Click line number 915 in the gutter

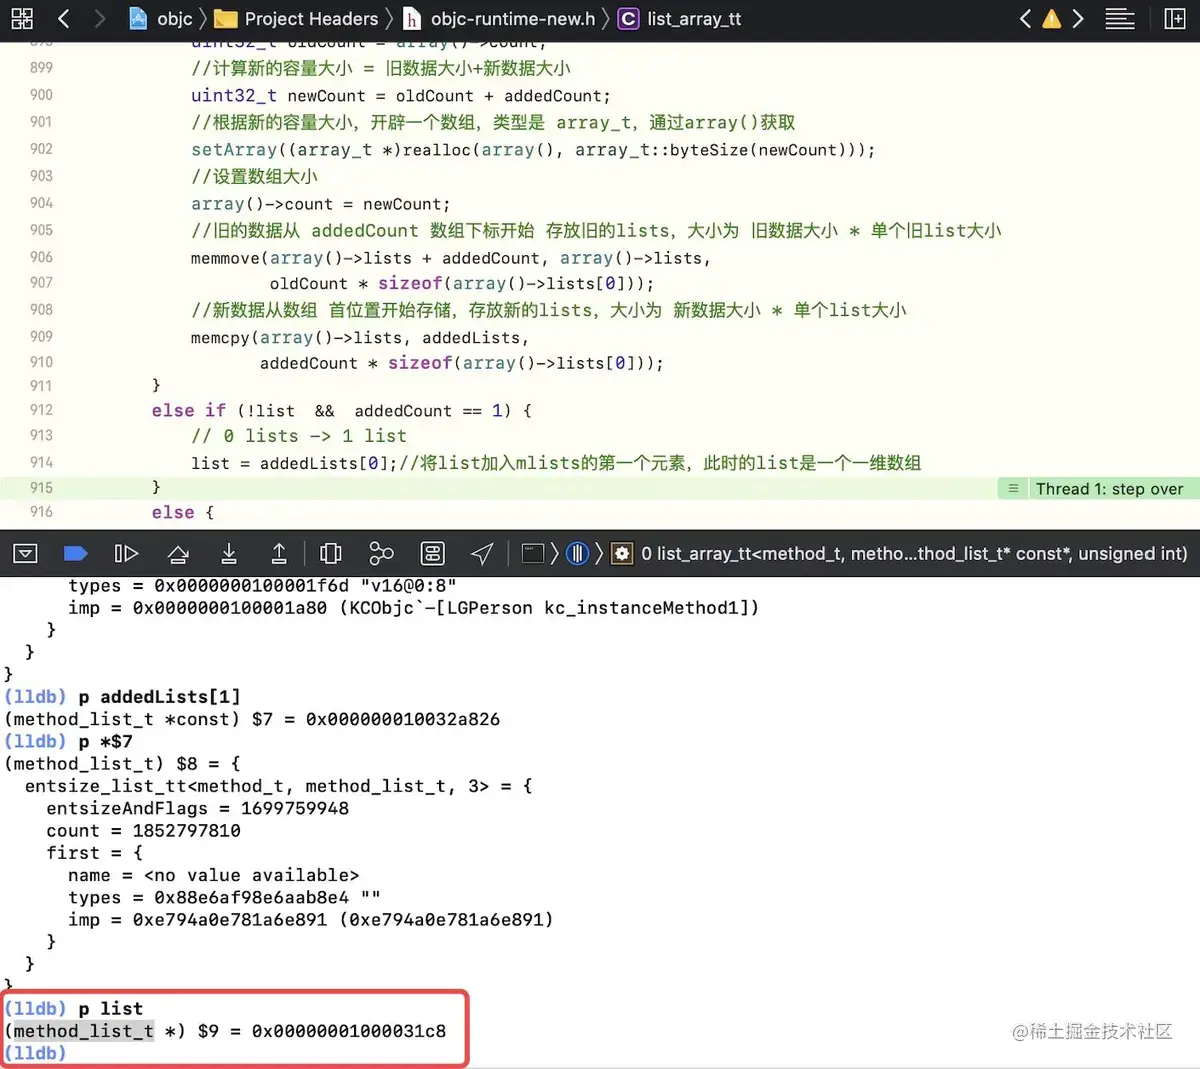tap(41, 488)
